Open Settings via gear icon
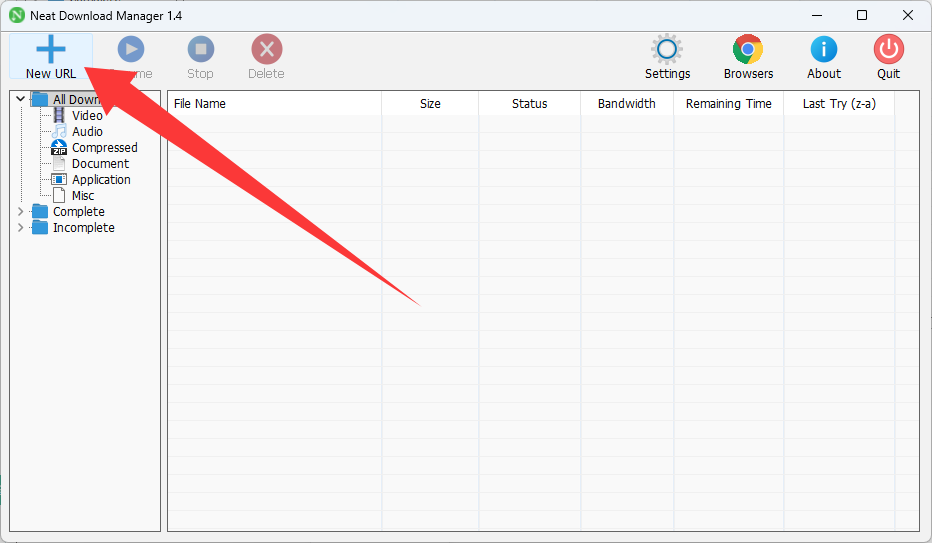Viewport: 932px width, 543px height. click(667, 49)
